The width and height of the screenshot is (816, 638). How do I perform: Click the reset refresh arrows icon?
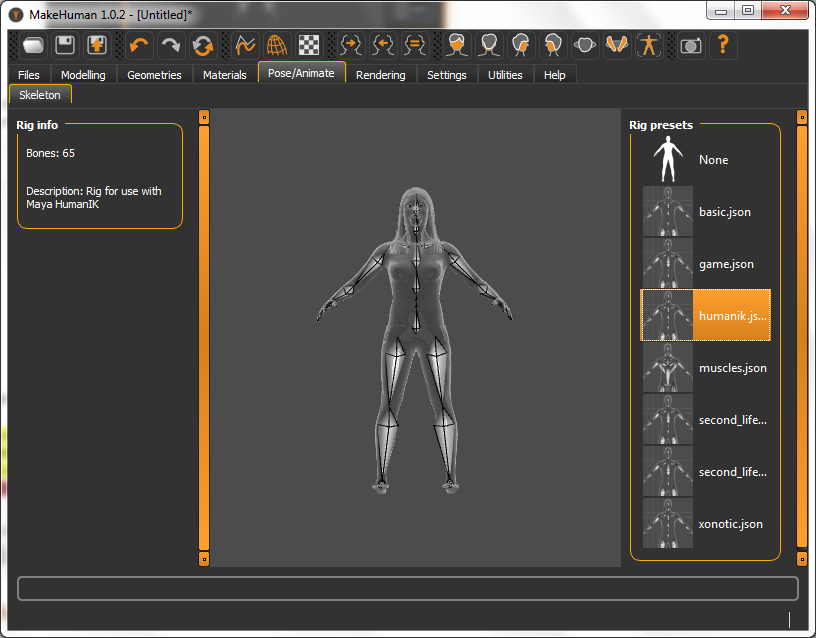(x=203, y=45)
